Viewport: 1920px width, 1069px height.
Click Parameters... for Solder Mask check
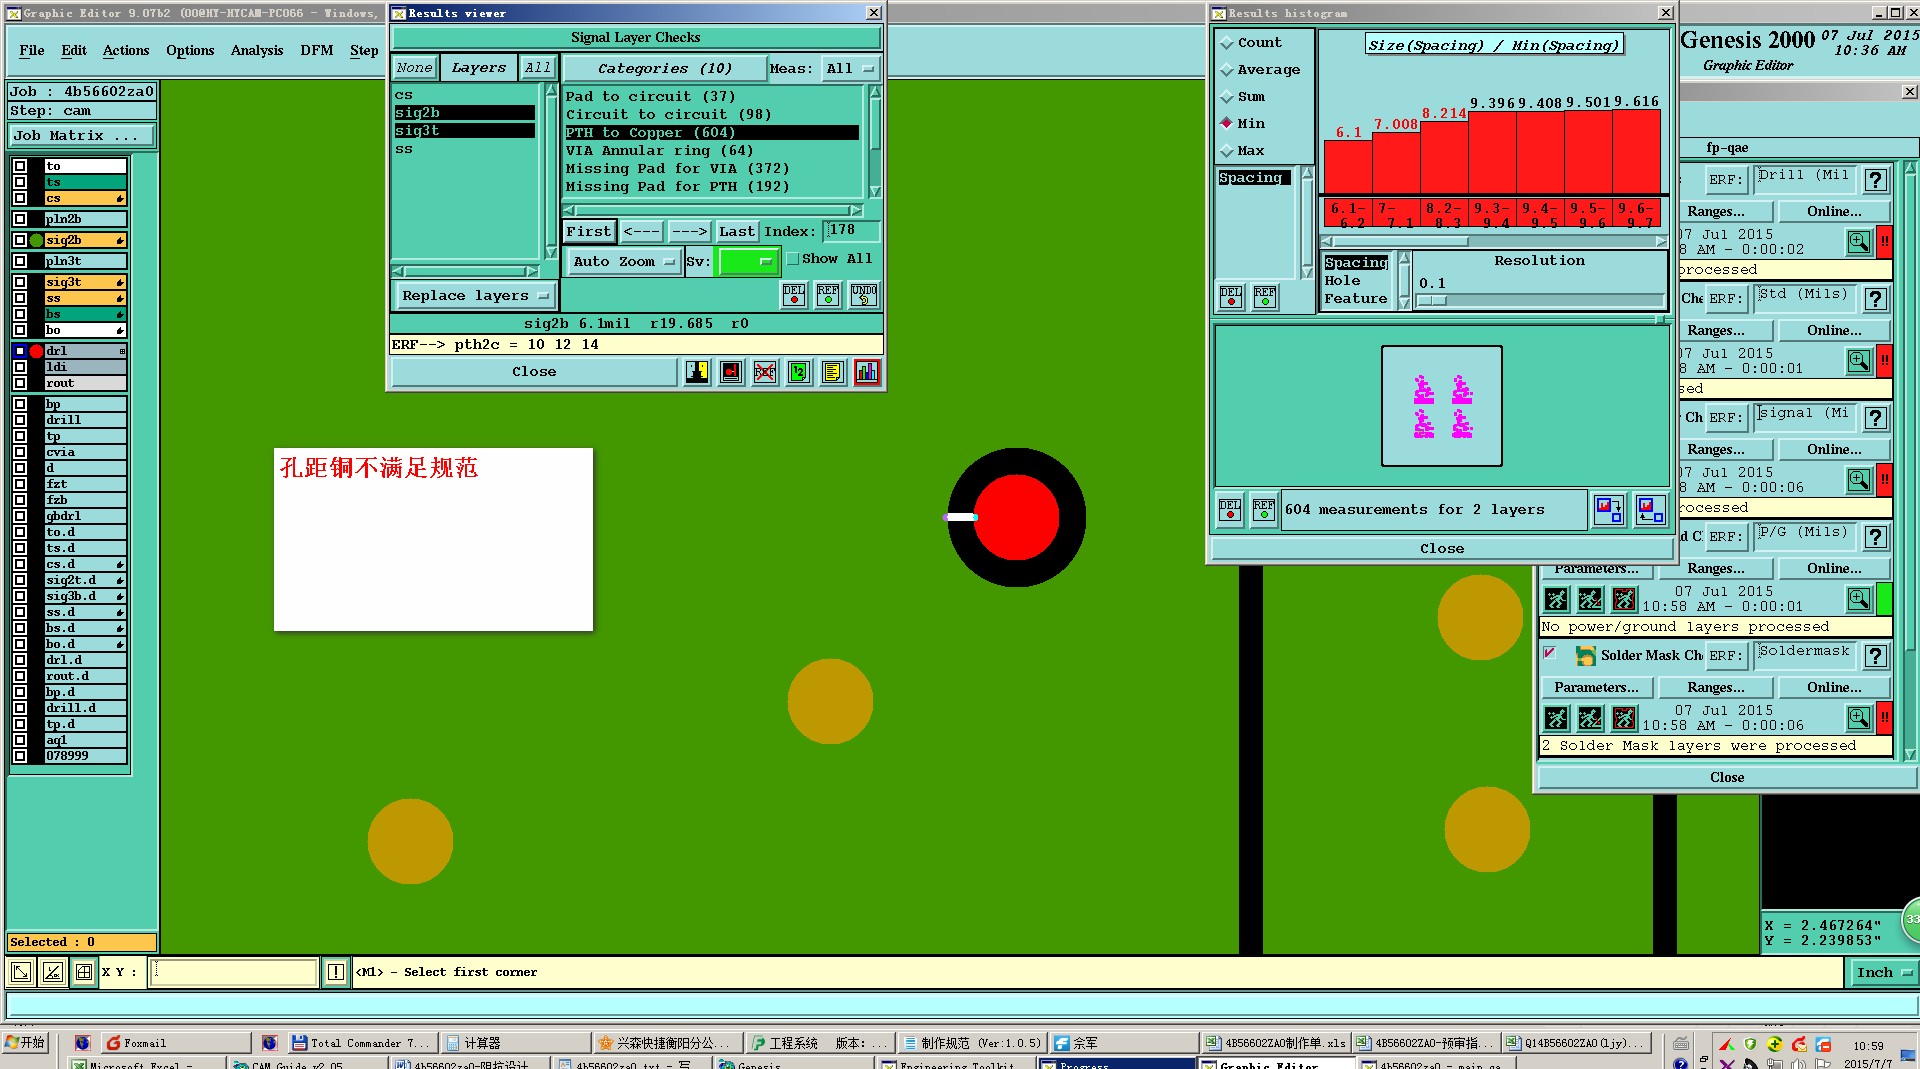1596,688
